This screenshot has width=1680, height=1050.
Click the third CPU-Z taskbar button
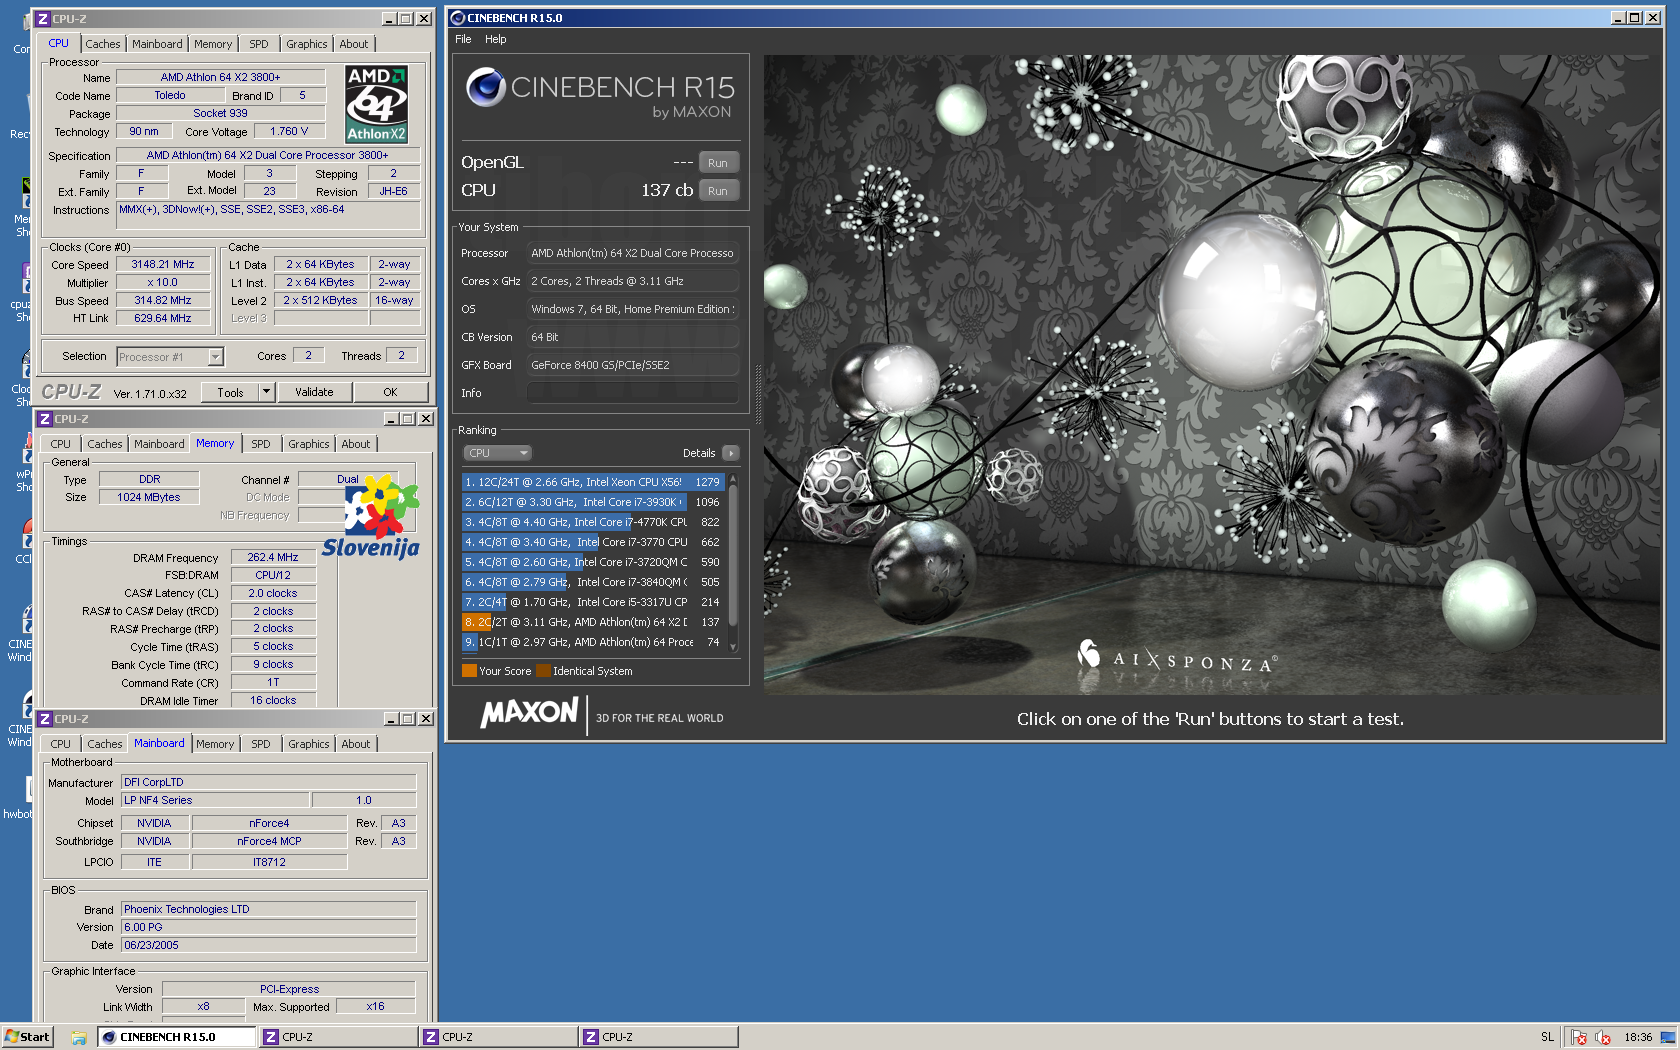pyautogui.click(x=658, y=1037)
